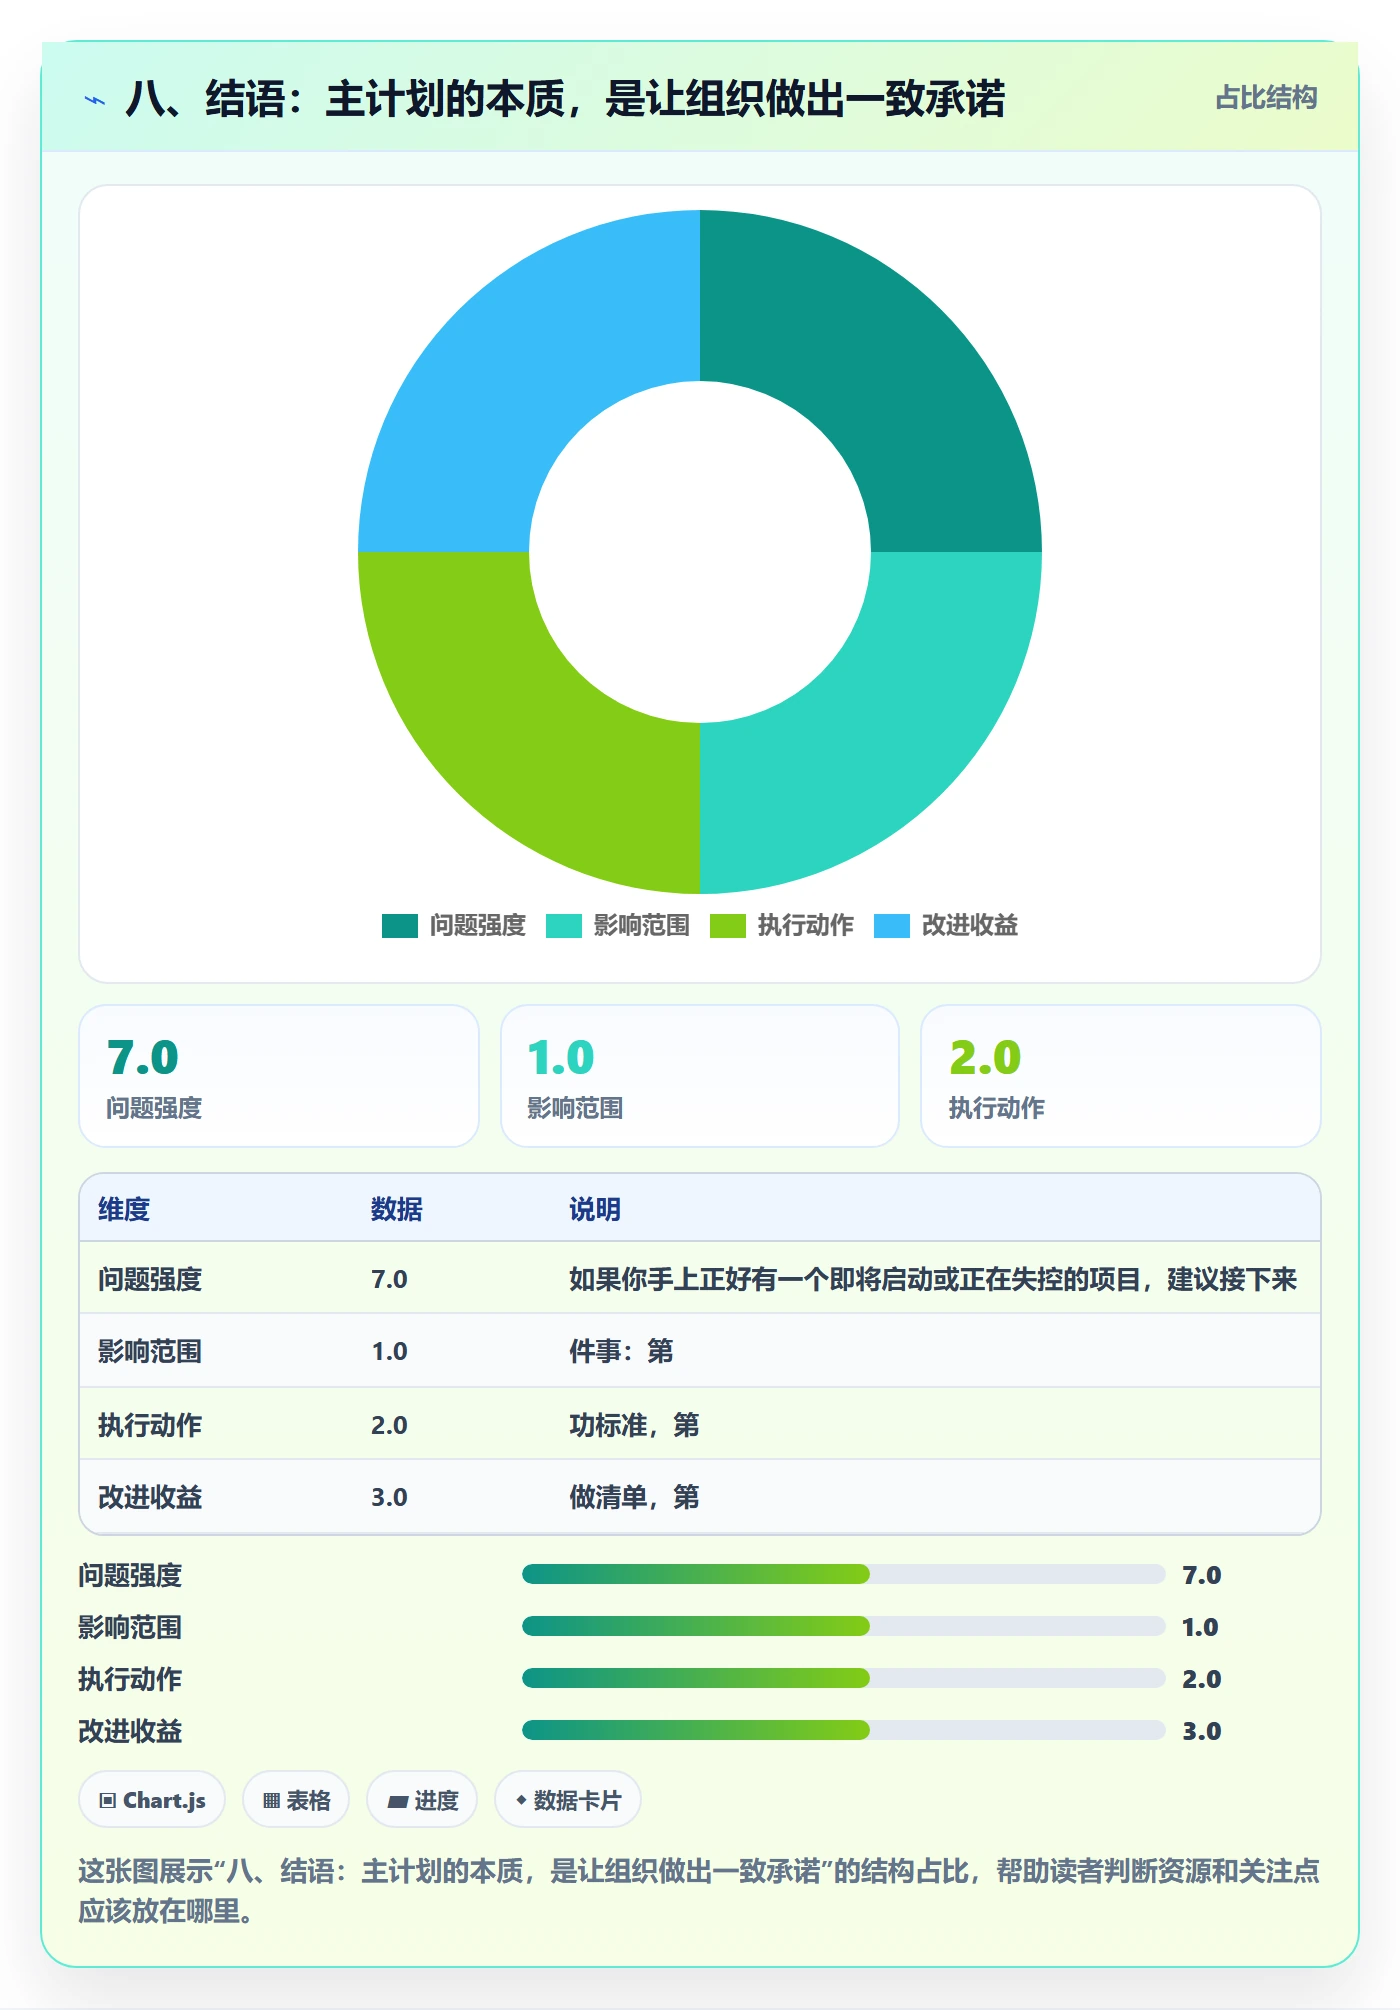Click the 改进收益 progress bar
This screenshot has width=1400, height=2010.
click(844, 1731)
